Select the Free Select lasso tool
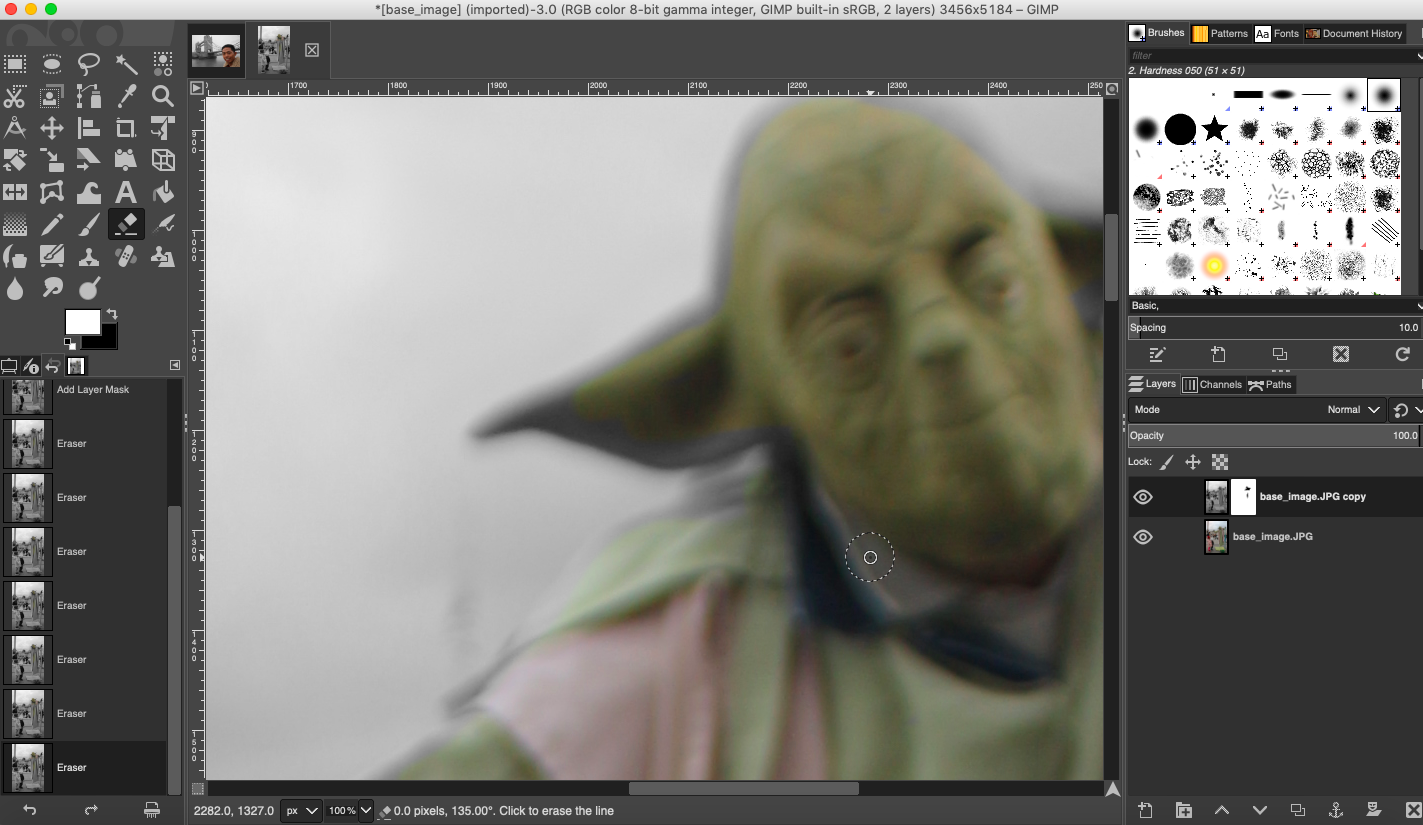The image size is (1423, 825). point(89,65)
